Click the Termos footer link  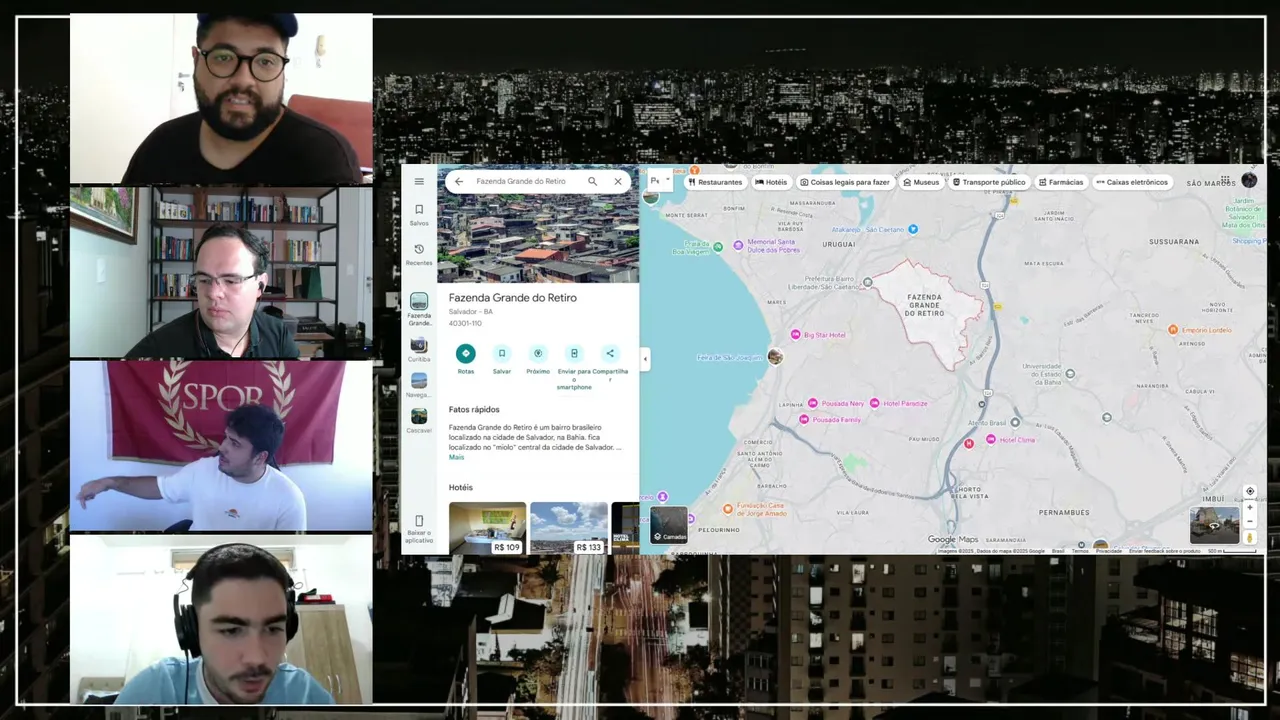1080,551
